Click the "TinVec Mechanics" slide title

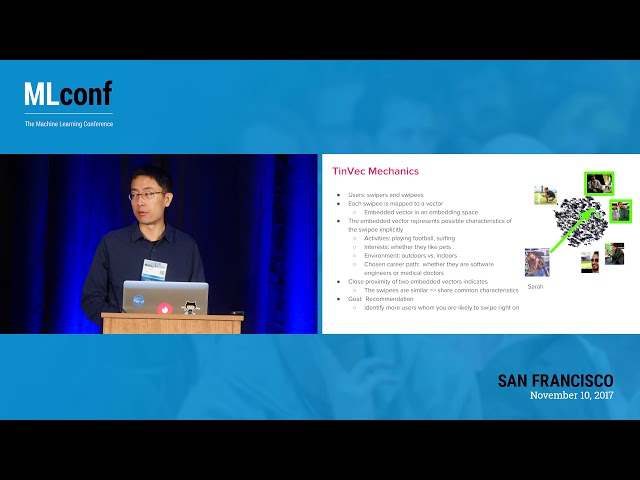click(376, 171)
